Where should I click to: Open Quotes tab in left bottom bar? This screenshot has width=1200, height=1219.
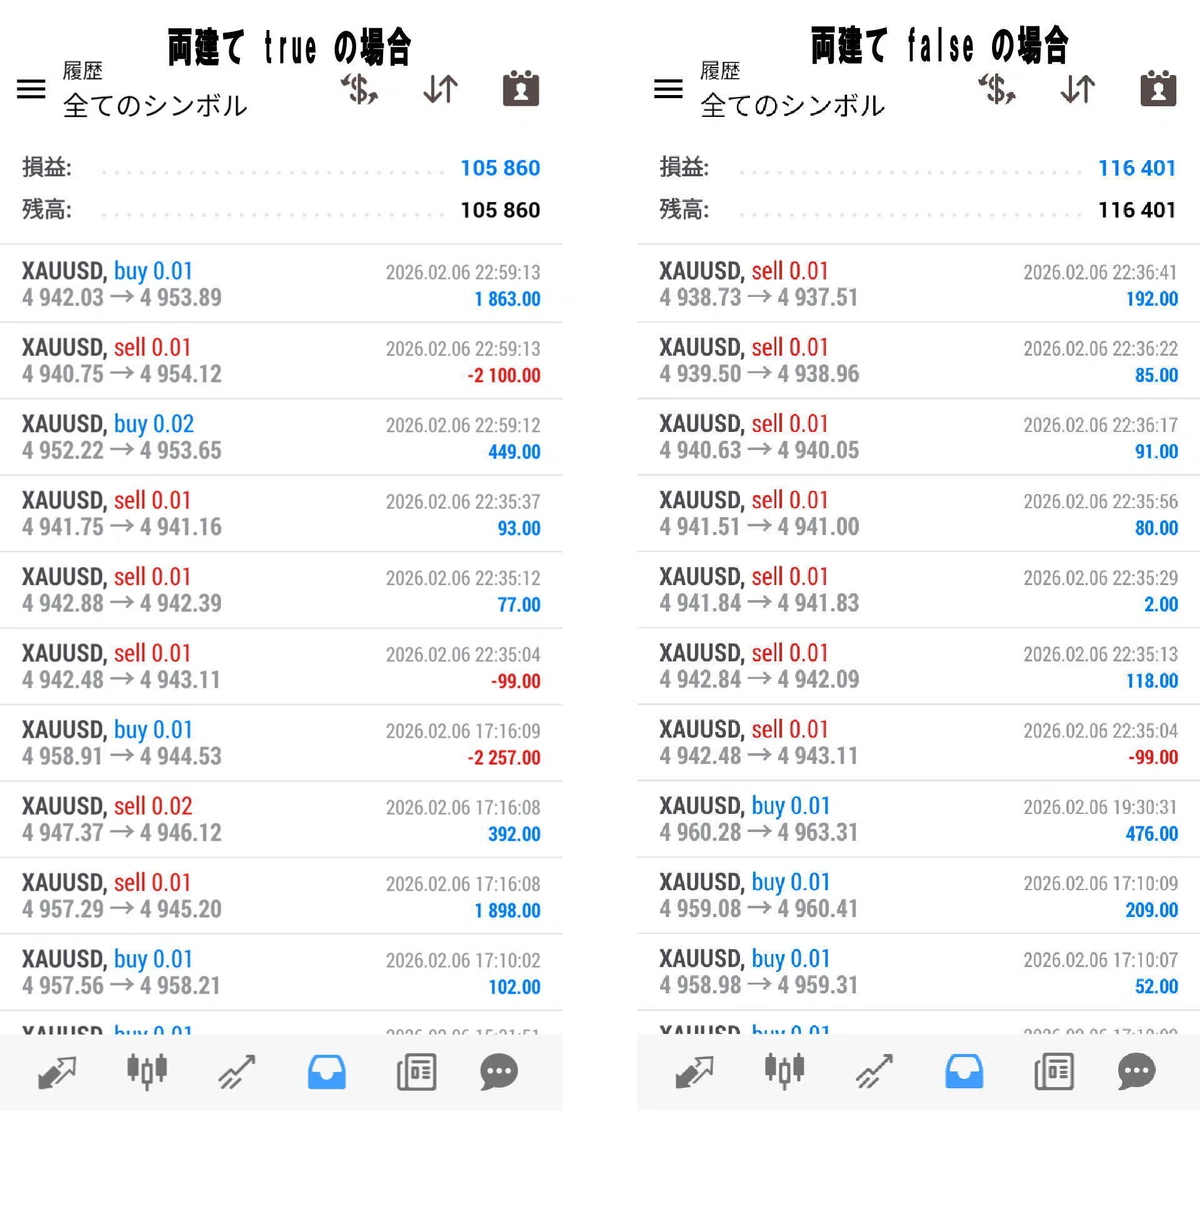pyautogui.click(x=57, y=1072)
